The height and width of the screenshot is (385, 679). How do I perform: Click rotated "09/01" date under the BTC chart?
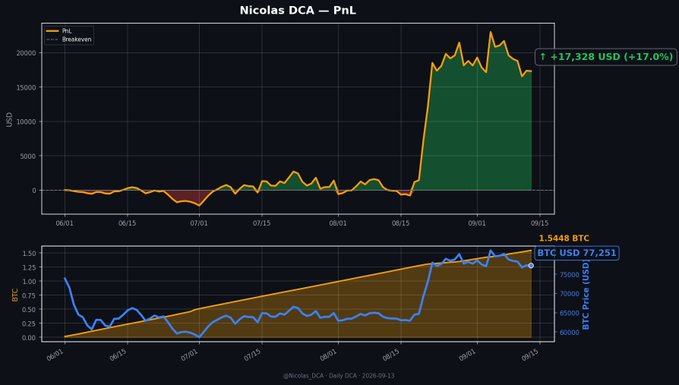[467, 355]
